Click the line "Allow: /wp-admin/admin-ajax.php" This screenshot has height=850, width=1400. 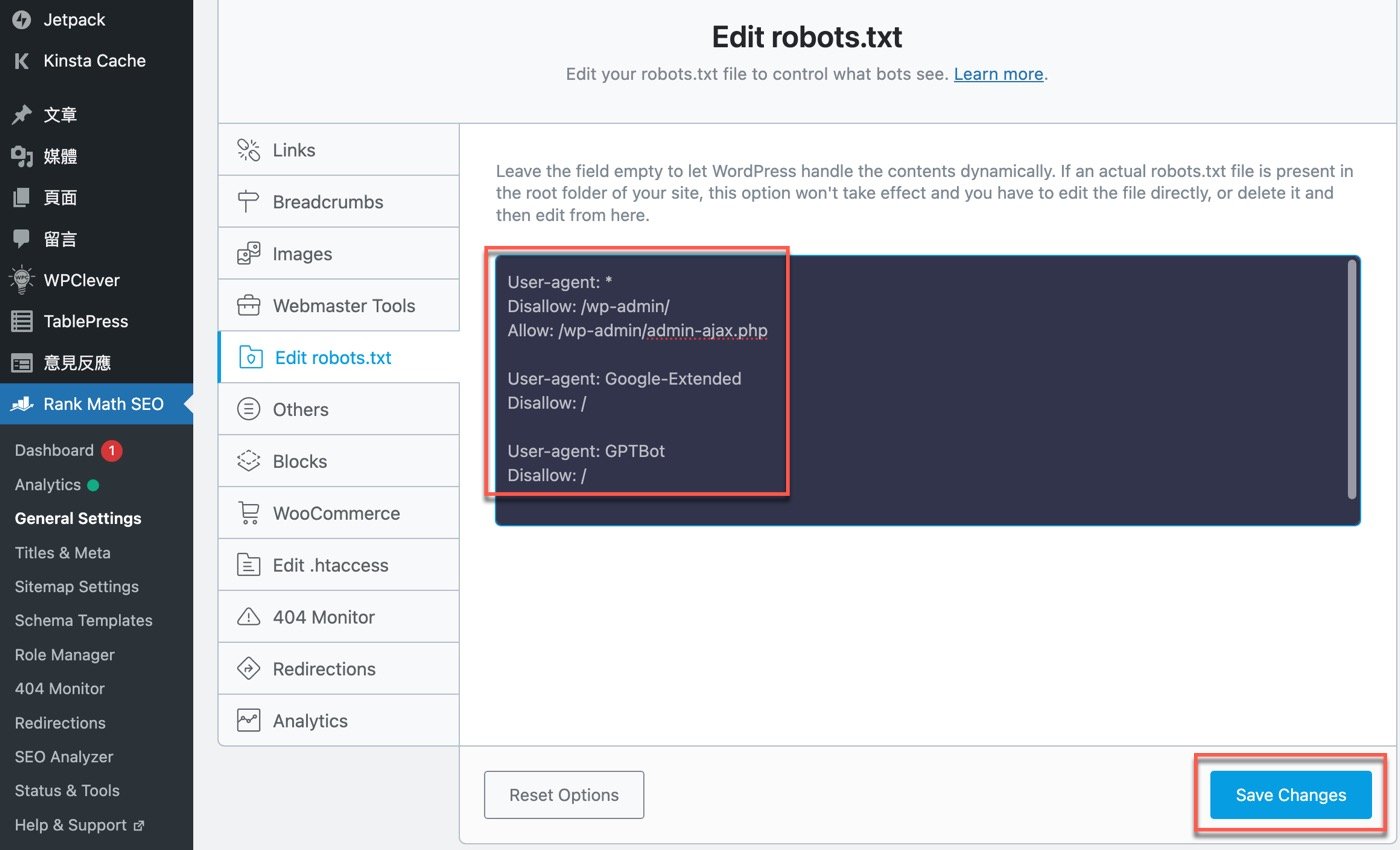click(x=637, y=330)
